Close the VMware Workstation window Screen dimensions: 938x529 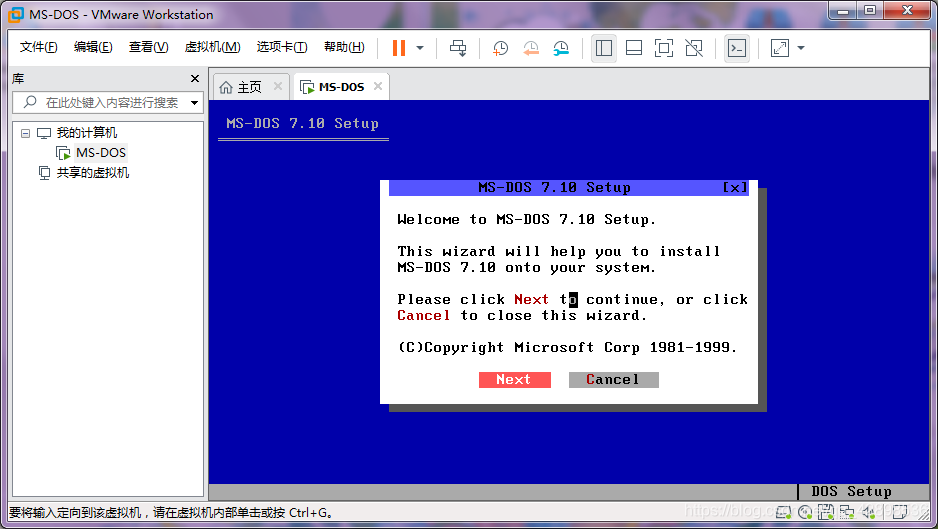click(907, 11)
